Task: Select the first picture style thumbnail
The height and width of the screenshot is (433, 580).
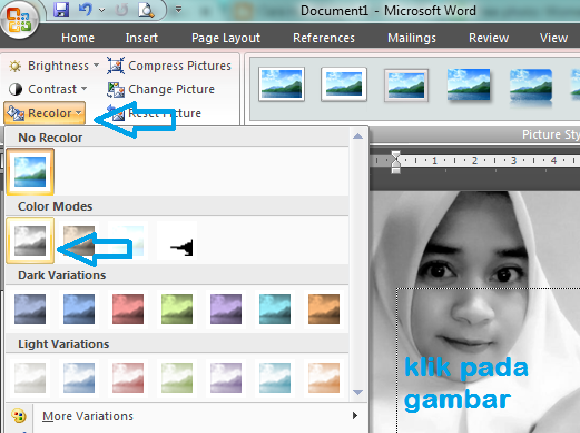Action: [x=281, y=84]
